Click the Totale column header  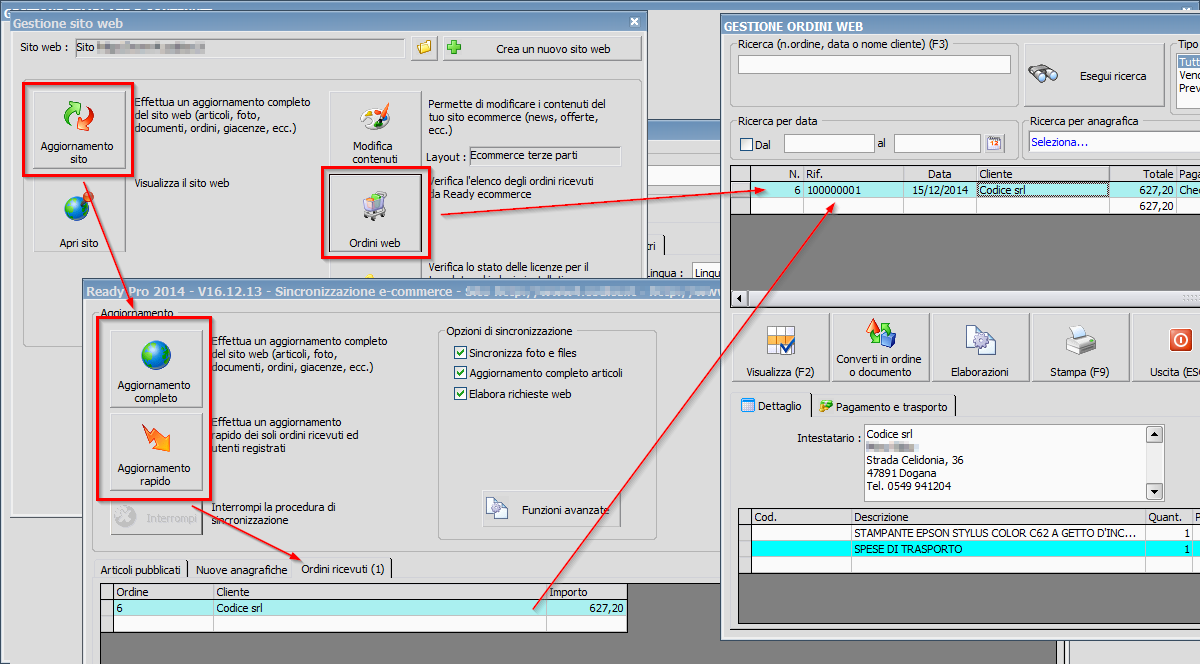point(1143,174)
